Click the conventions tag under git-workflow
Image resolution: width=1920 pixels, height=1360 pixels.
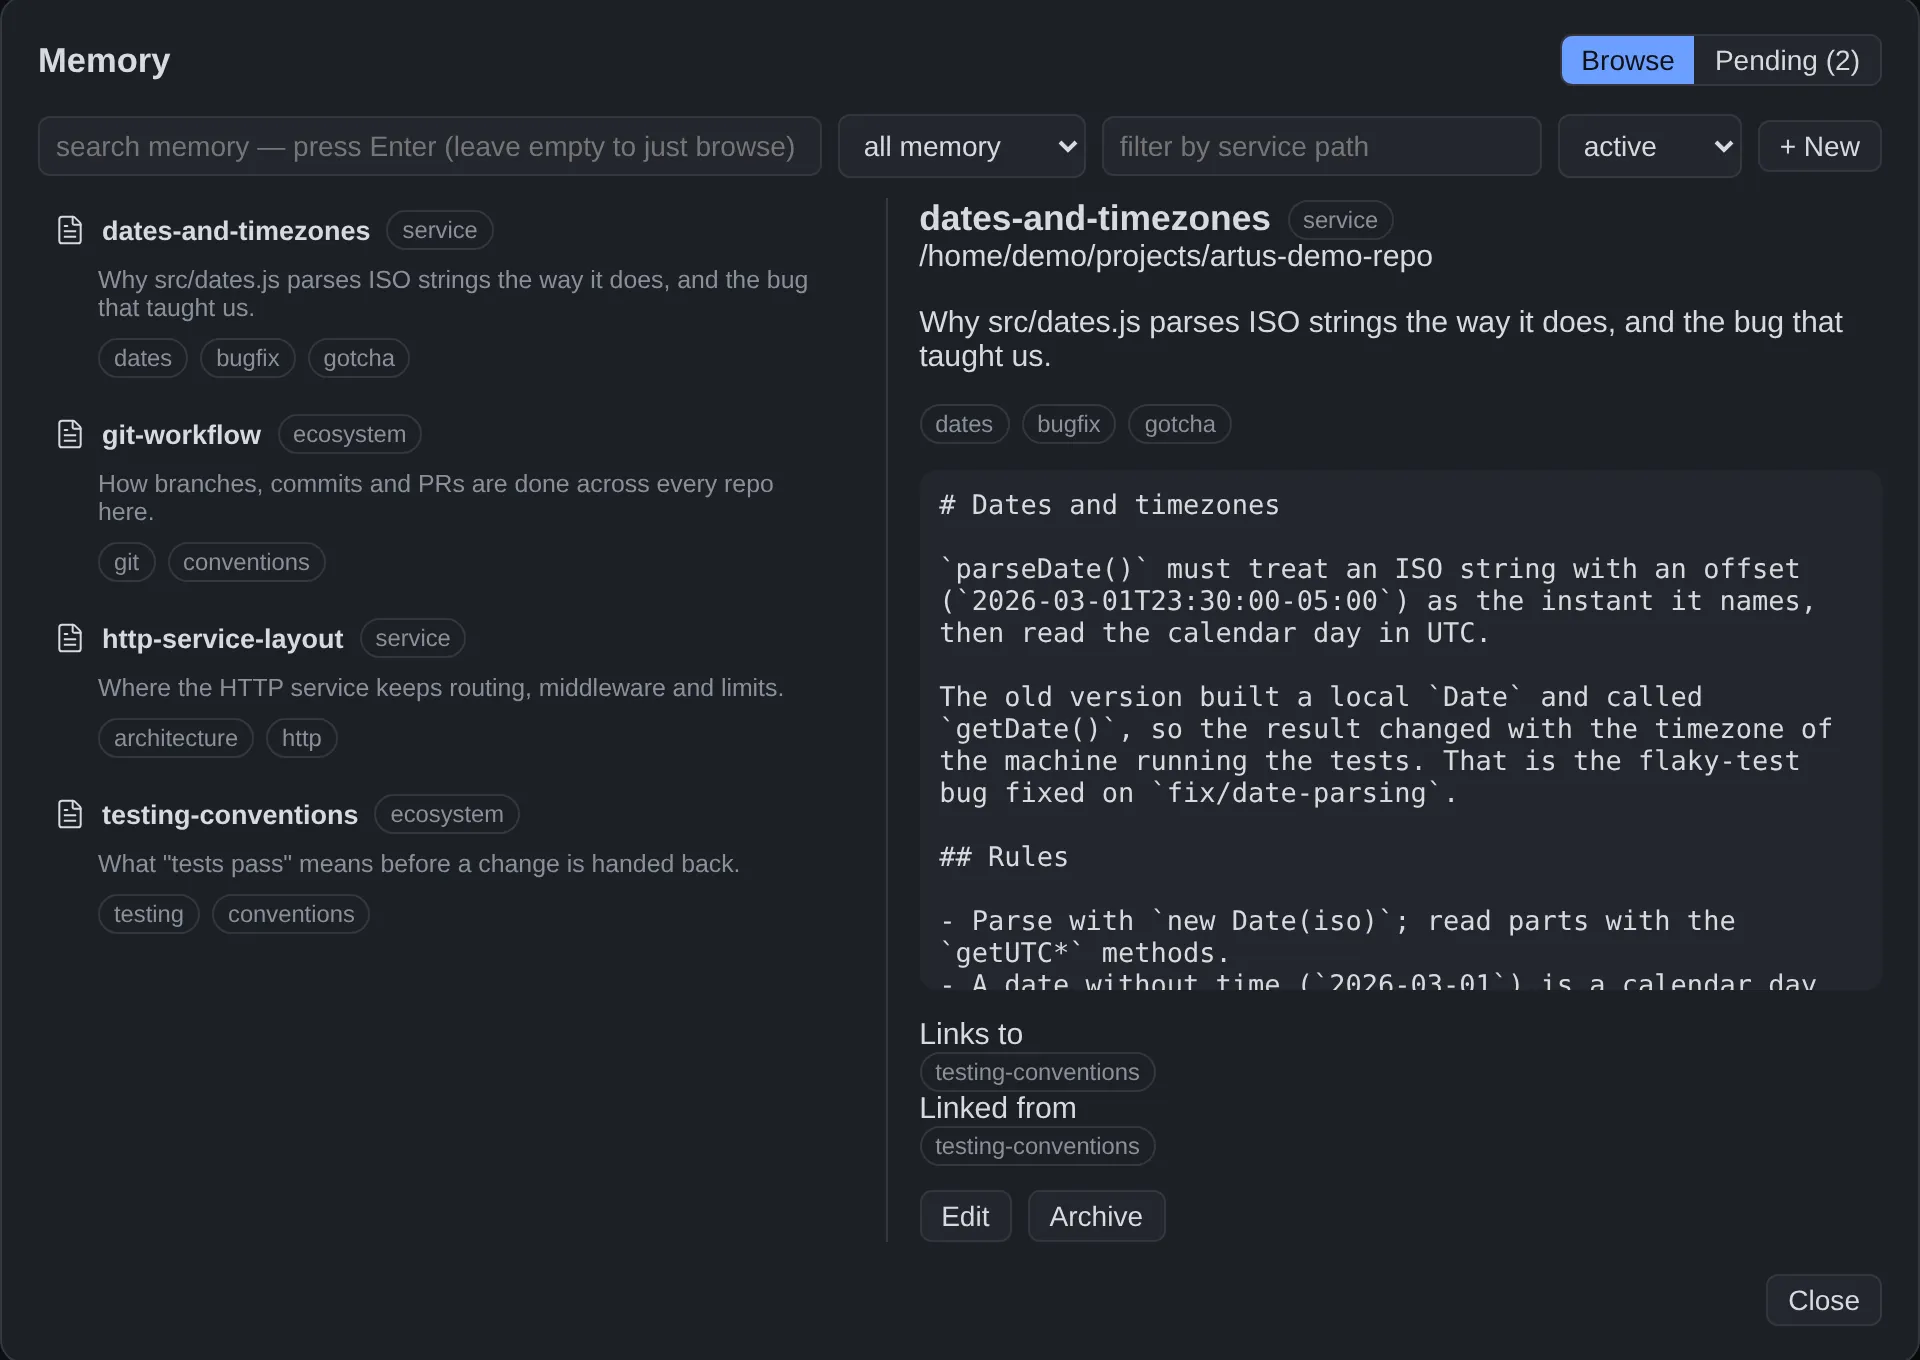246,562
